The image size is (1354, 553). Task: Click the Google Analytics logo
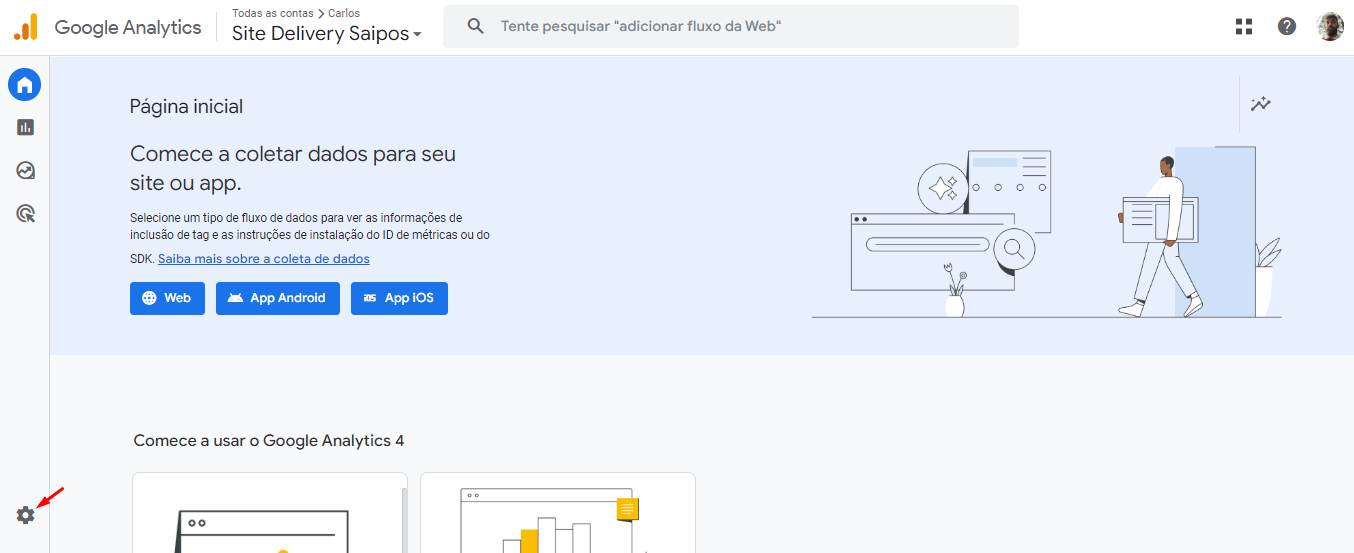(x=26, y=27)
